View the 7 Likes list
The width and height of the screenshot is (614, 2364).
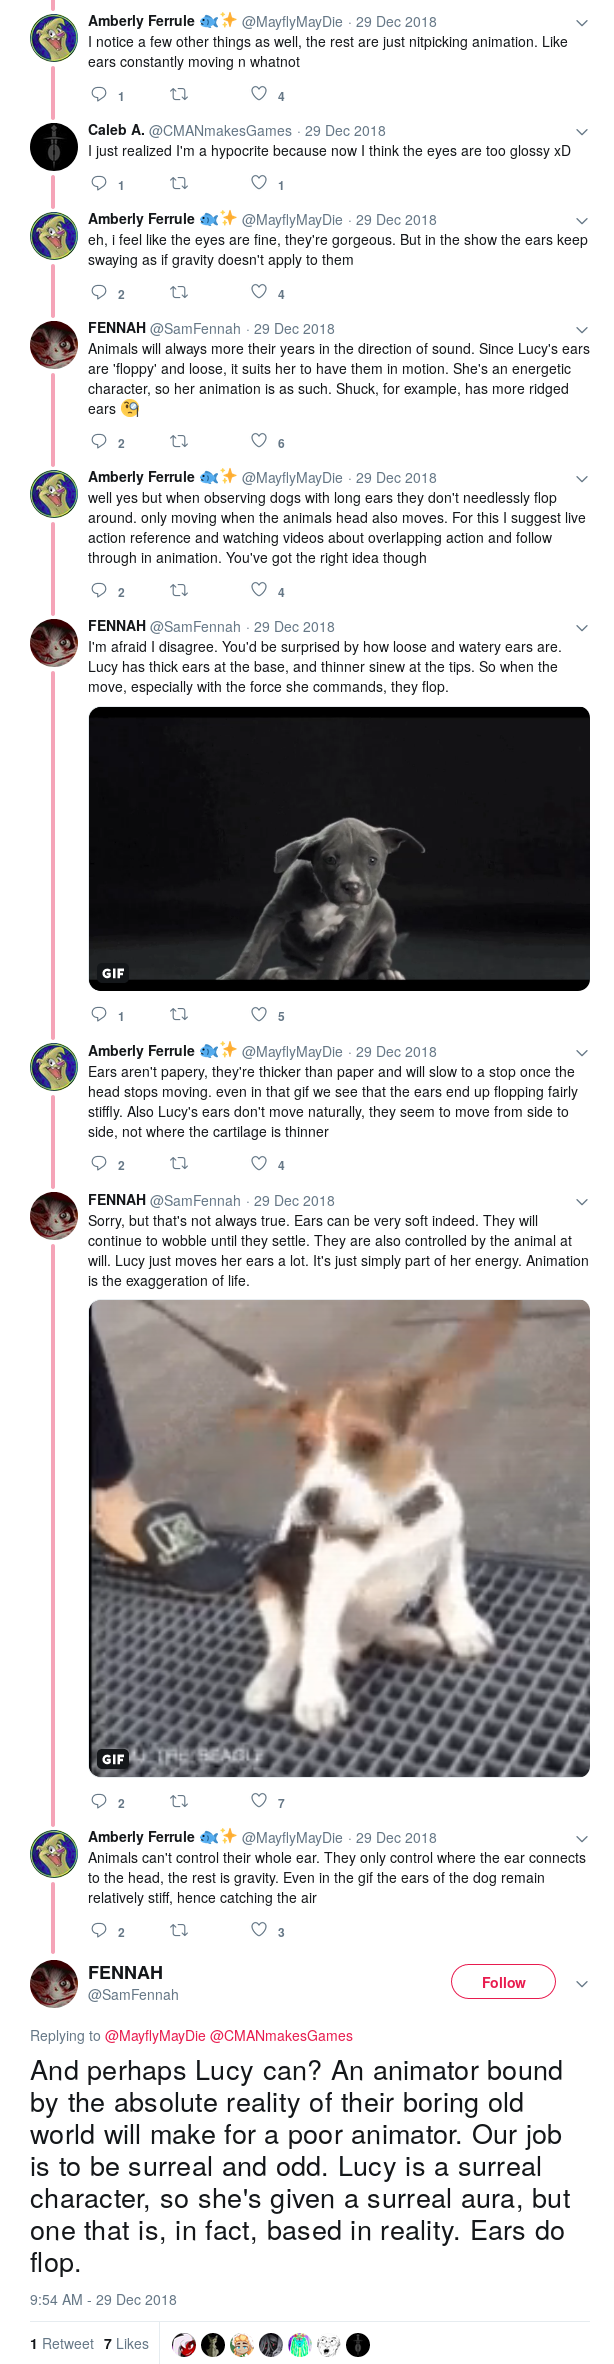[x=126, y=2344]
